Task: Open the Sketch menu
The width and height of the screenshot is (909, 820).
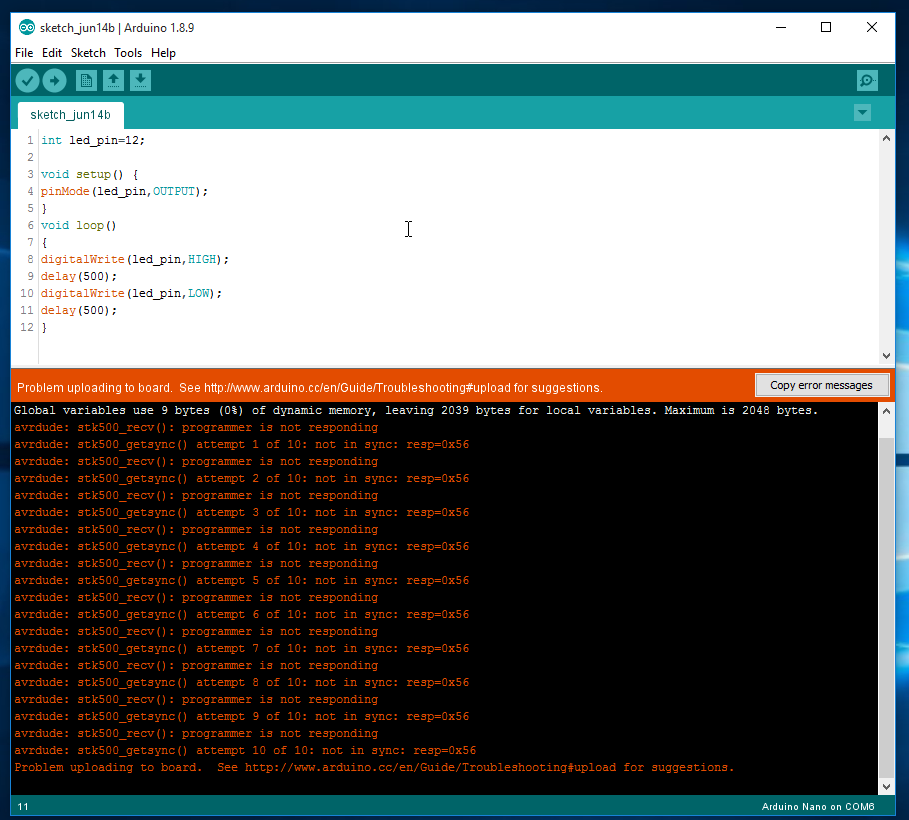Action: click(88, 53)
